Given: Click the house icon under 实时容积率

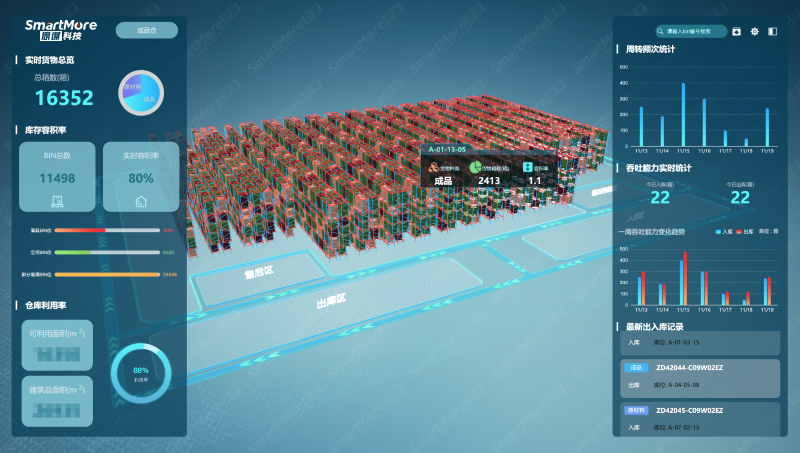Looking at the screenshot, I should [141, 201].
